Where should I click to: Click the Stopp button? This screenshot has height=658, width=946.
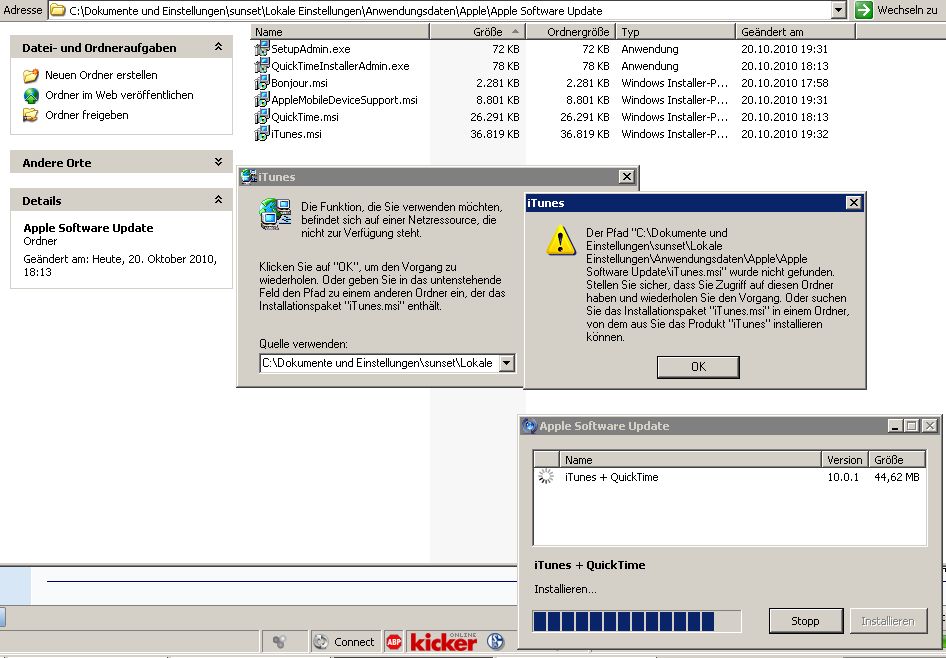coord(805,621)
